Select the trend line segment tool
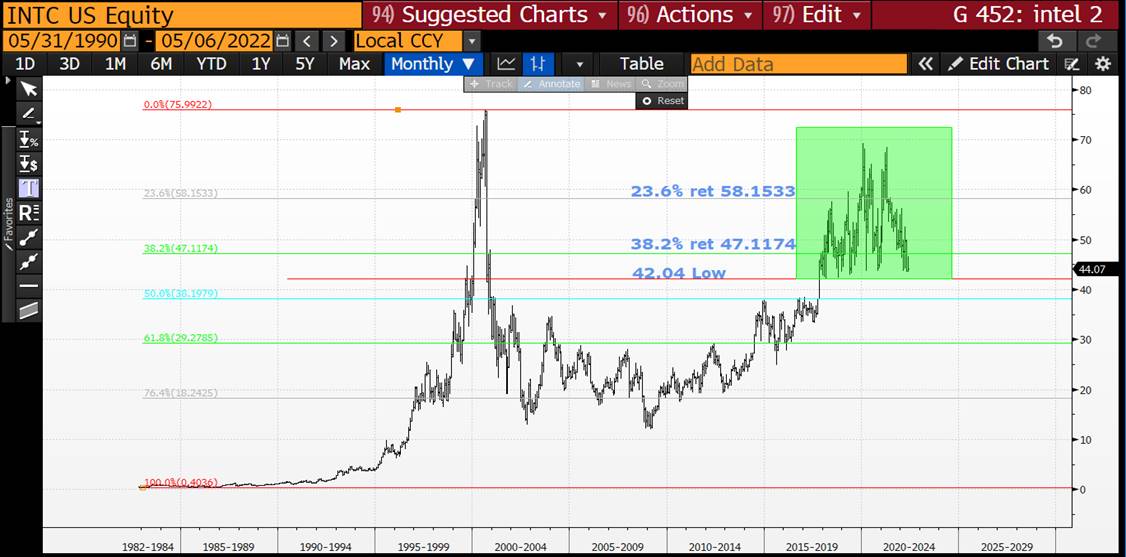Screen dimensions: 1126x557 point(29,237)
